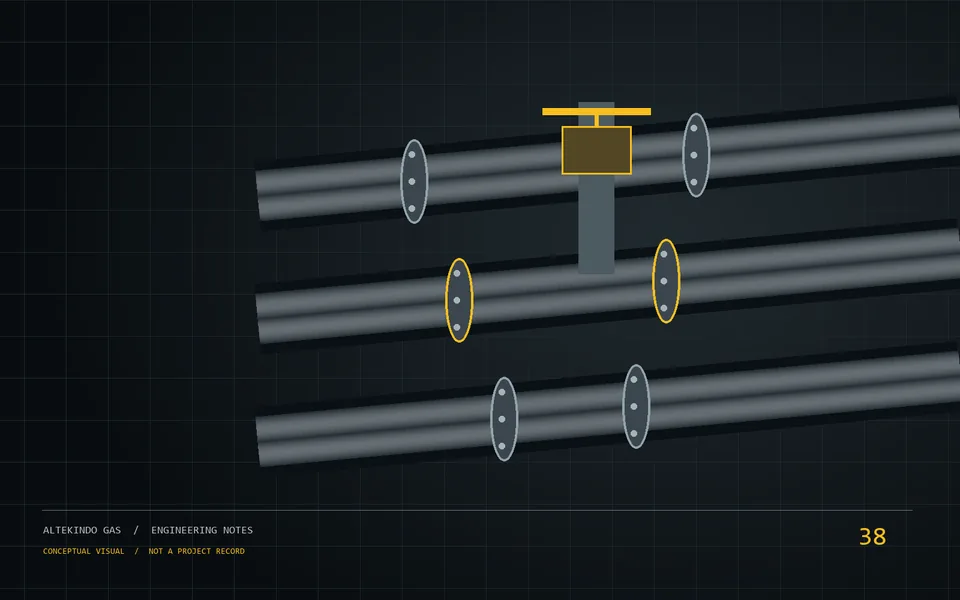Click the center bolt of top-left flange
Screen dimensions: 960x600
(x=412, y=181)
